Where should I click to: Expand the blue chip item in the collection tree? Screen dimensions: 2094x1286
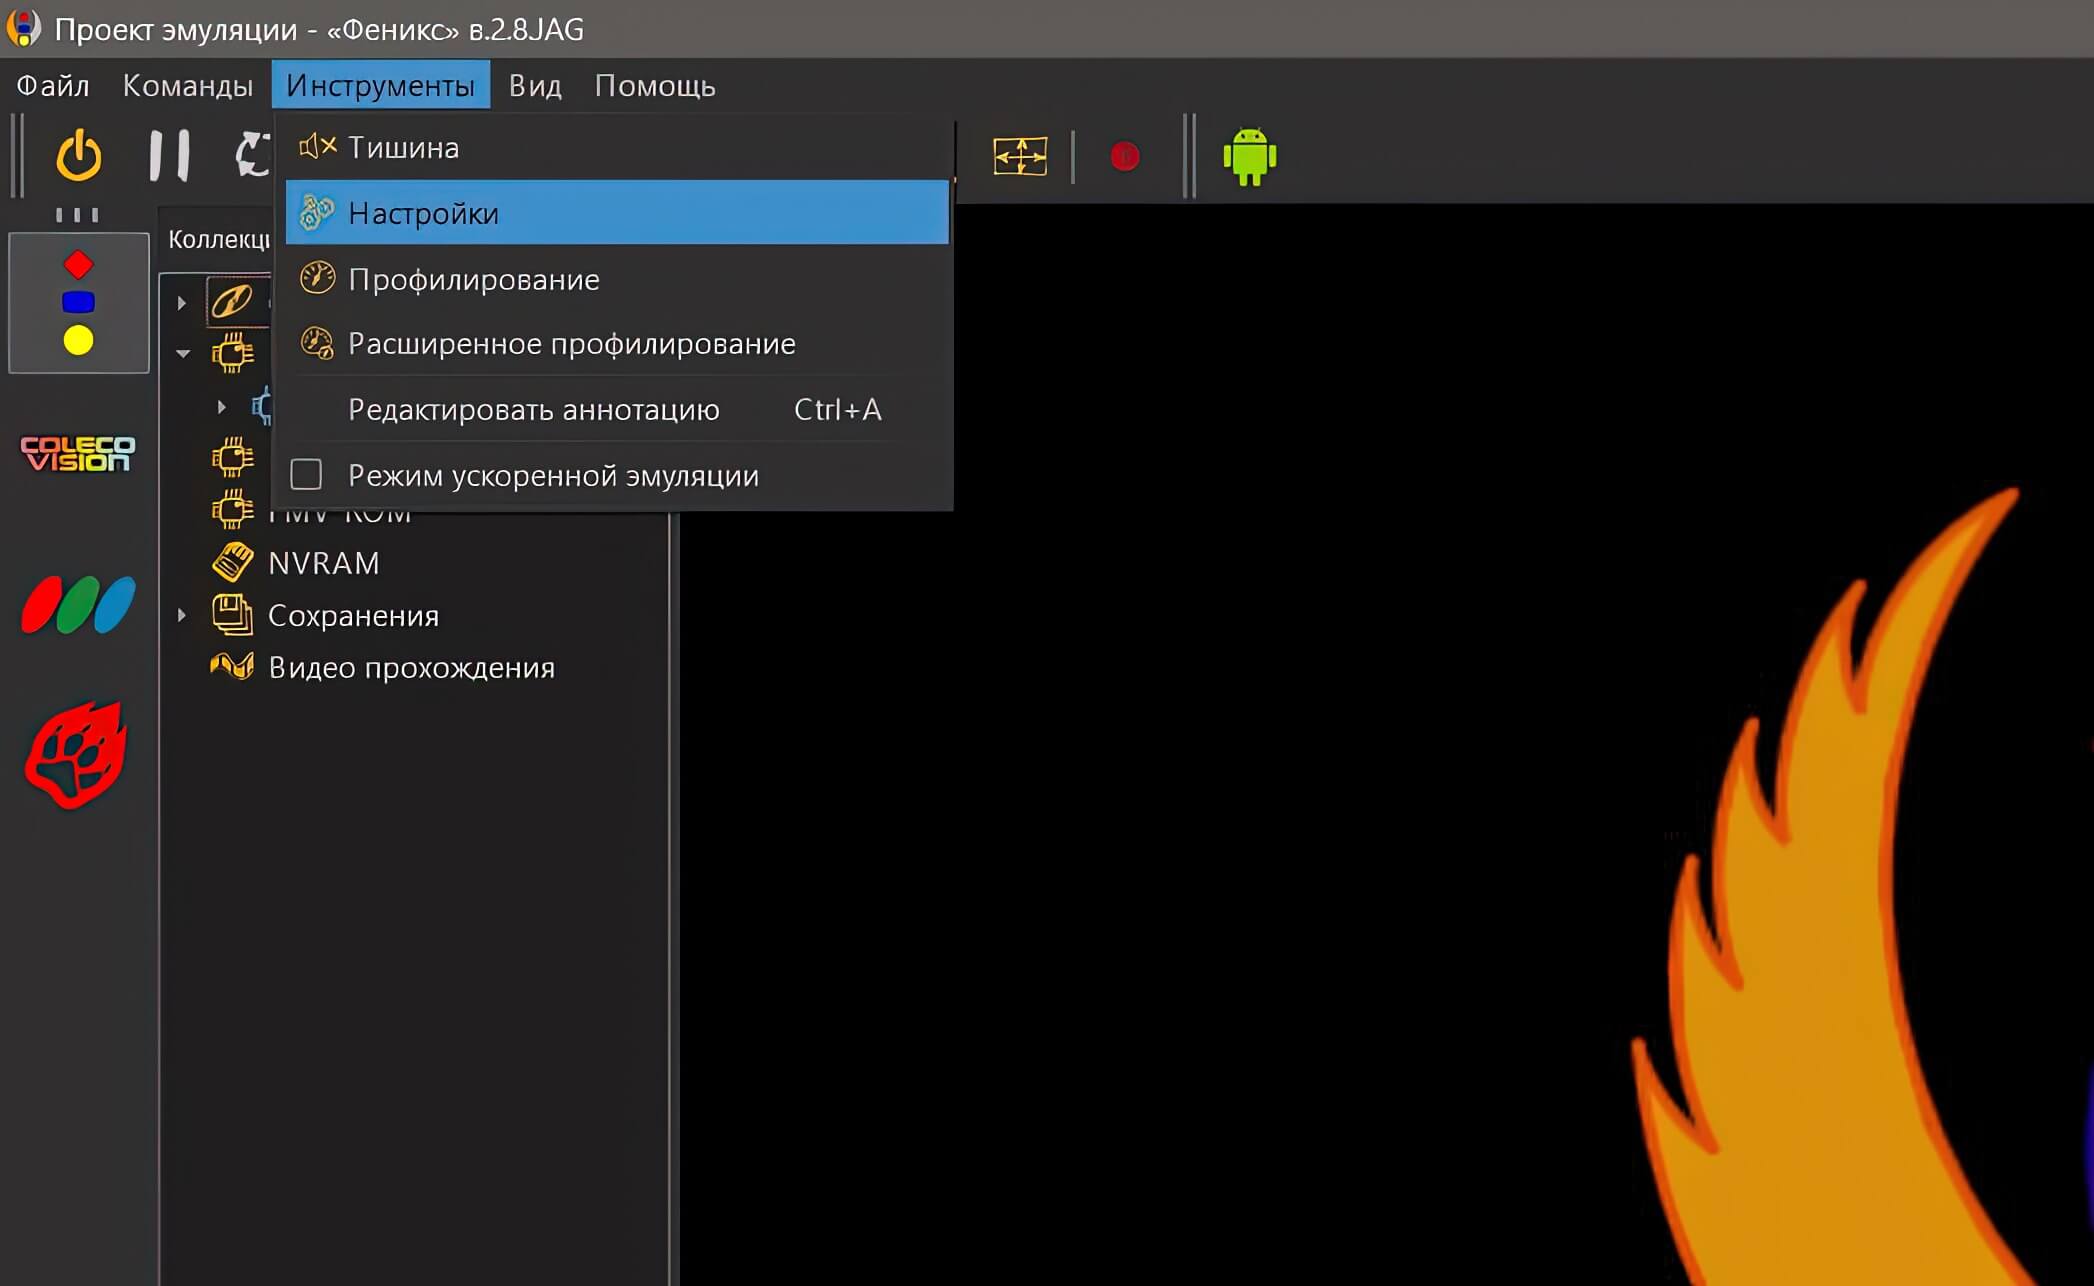[222, 407]
